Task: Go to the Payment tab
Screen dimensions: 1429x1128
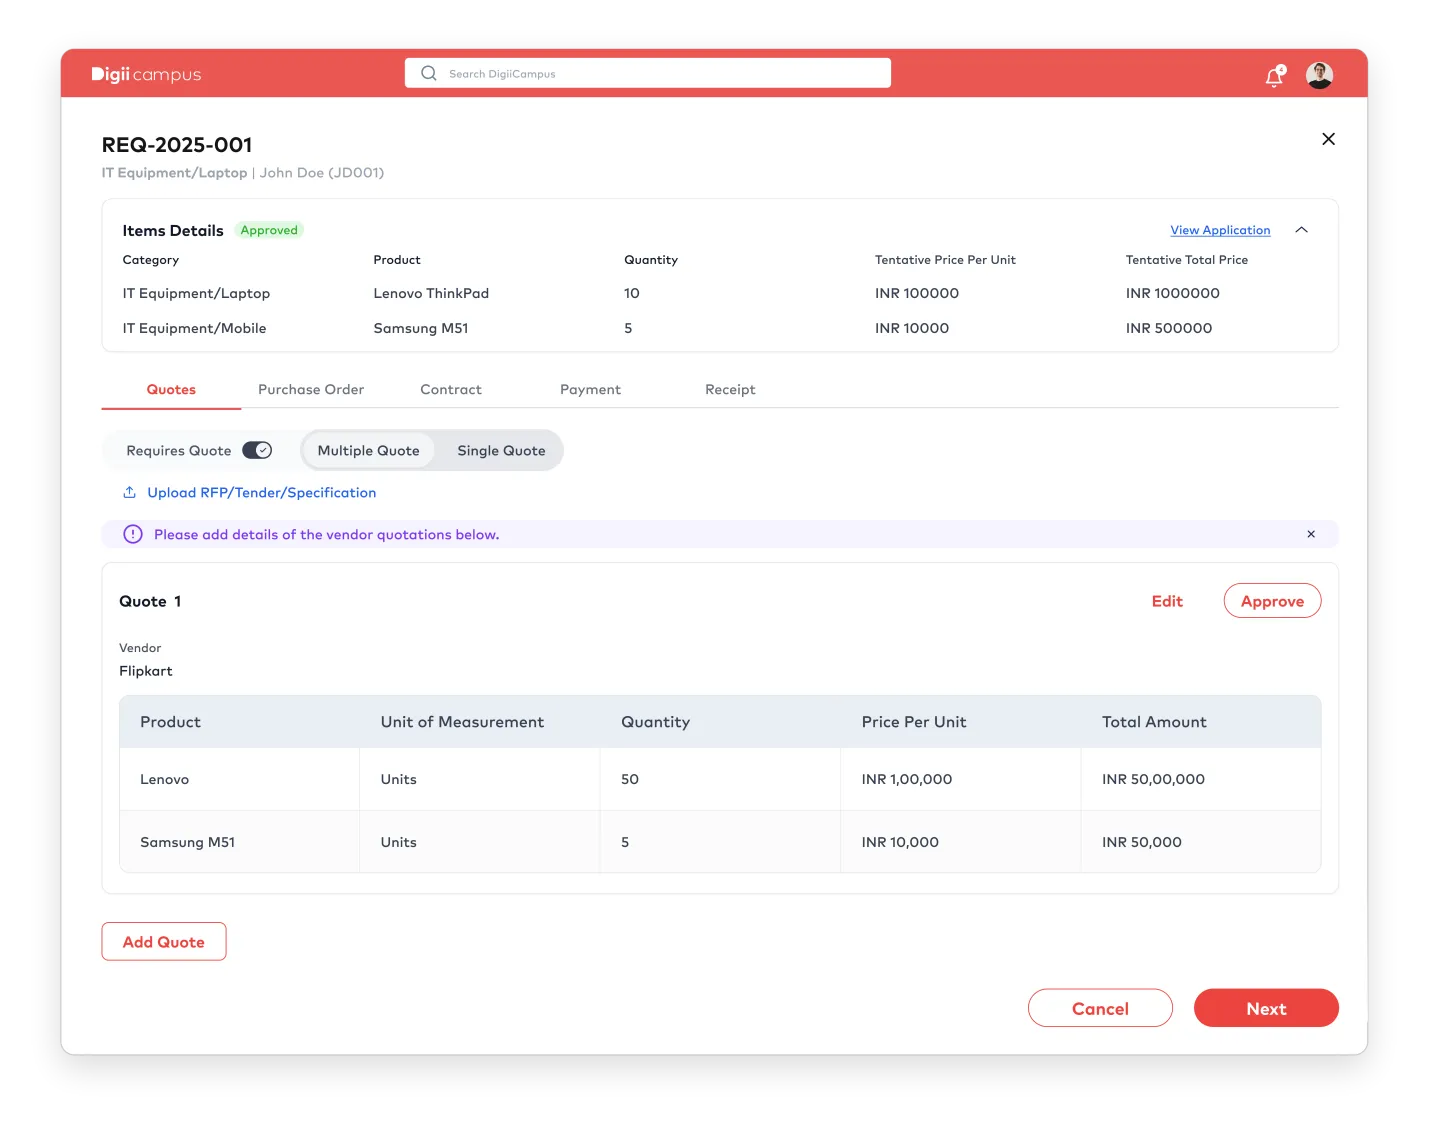Action: pyautogui.click(x=590, y=390)
